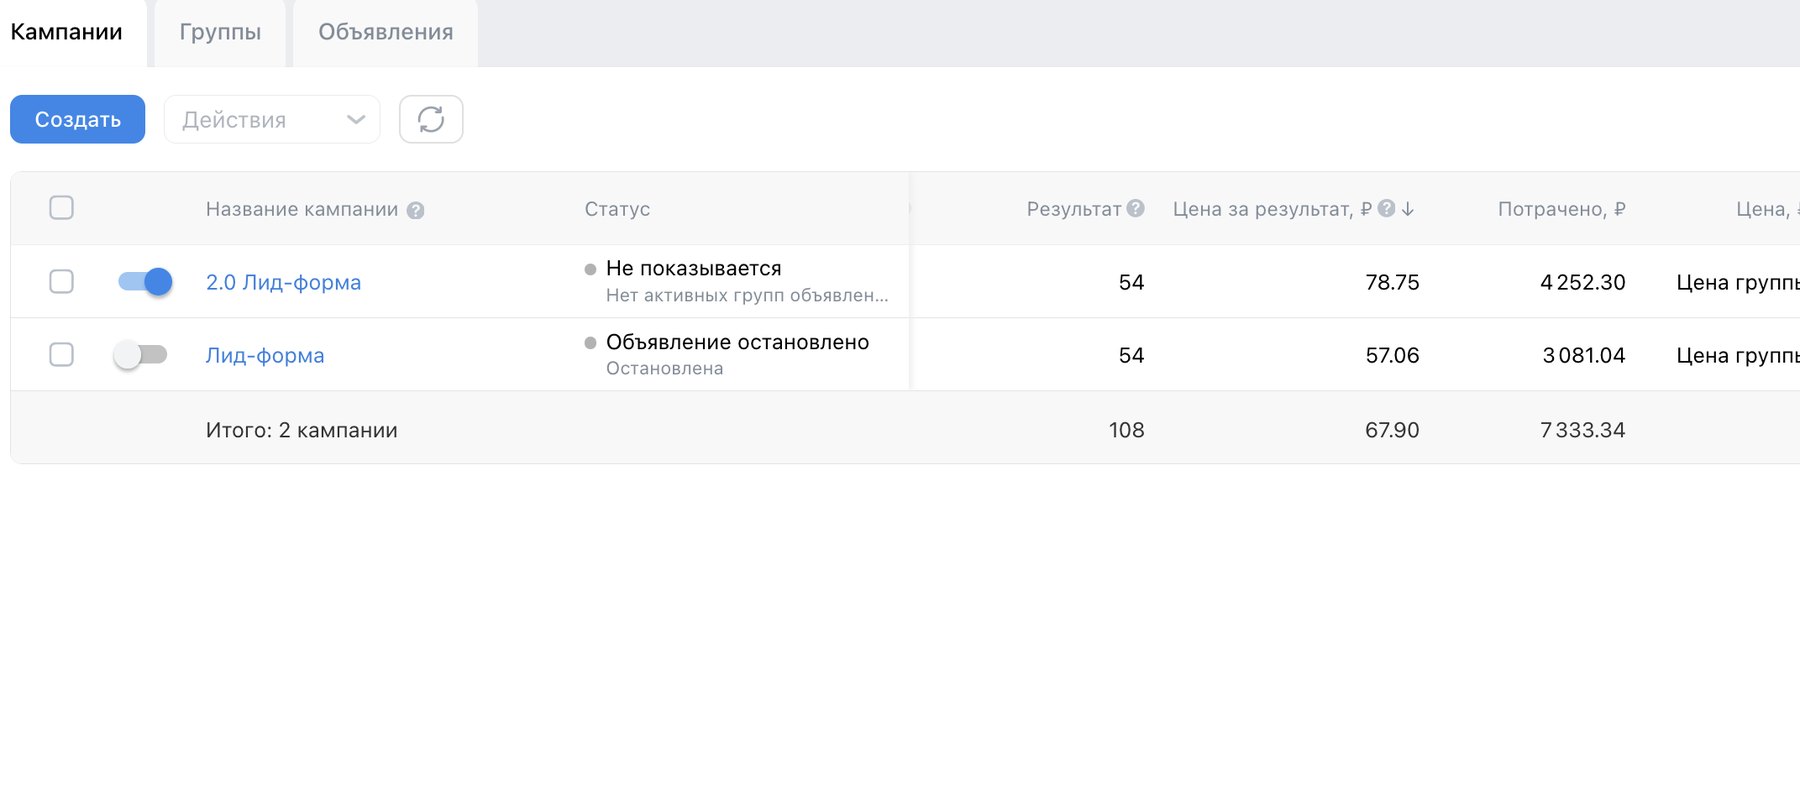The image size is (1800, 800).
Task: Open the 2.0 Лид-форма campaign link
Action: [x=283, y=282]
